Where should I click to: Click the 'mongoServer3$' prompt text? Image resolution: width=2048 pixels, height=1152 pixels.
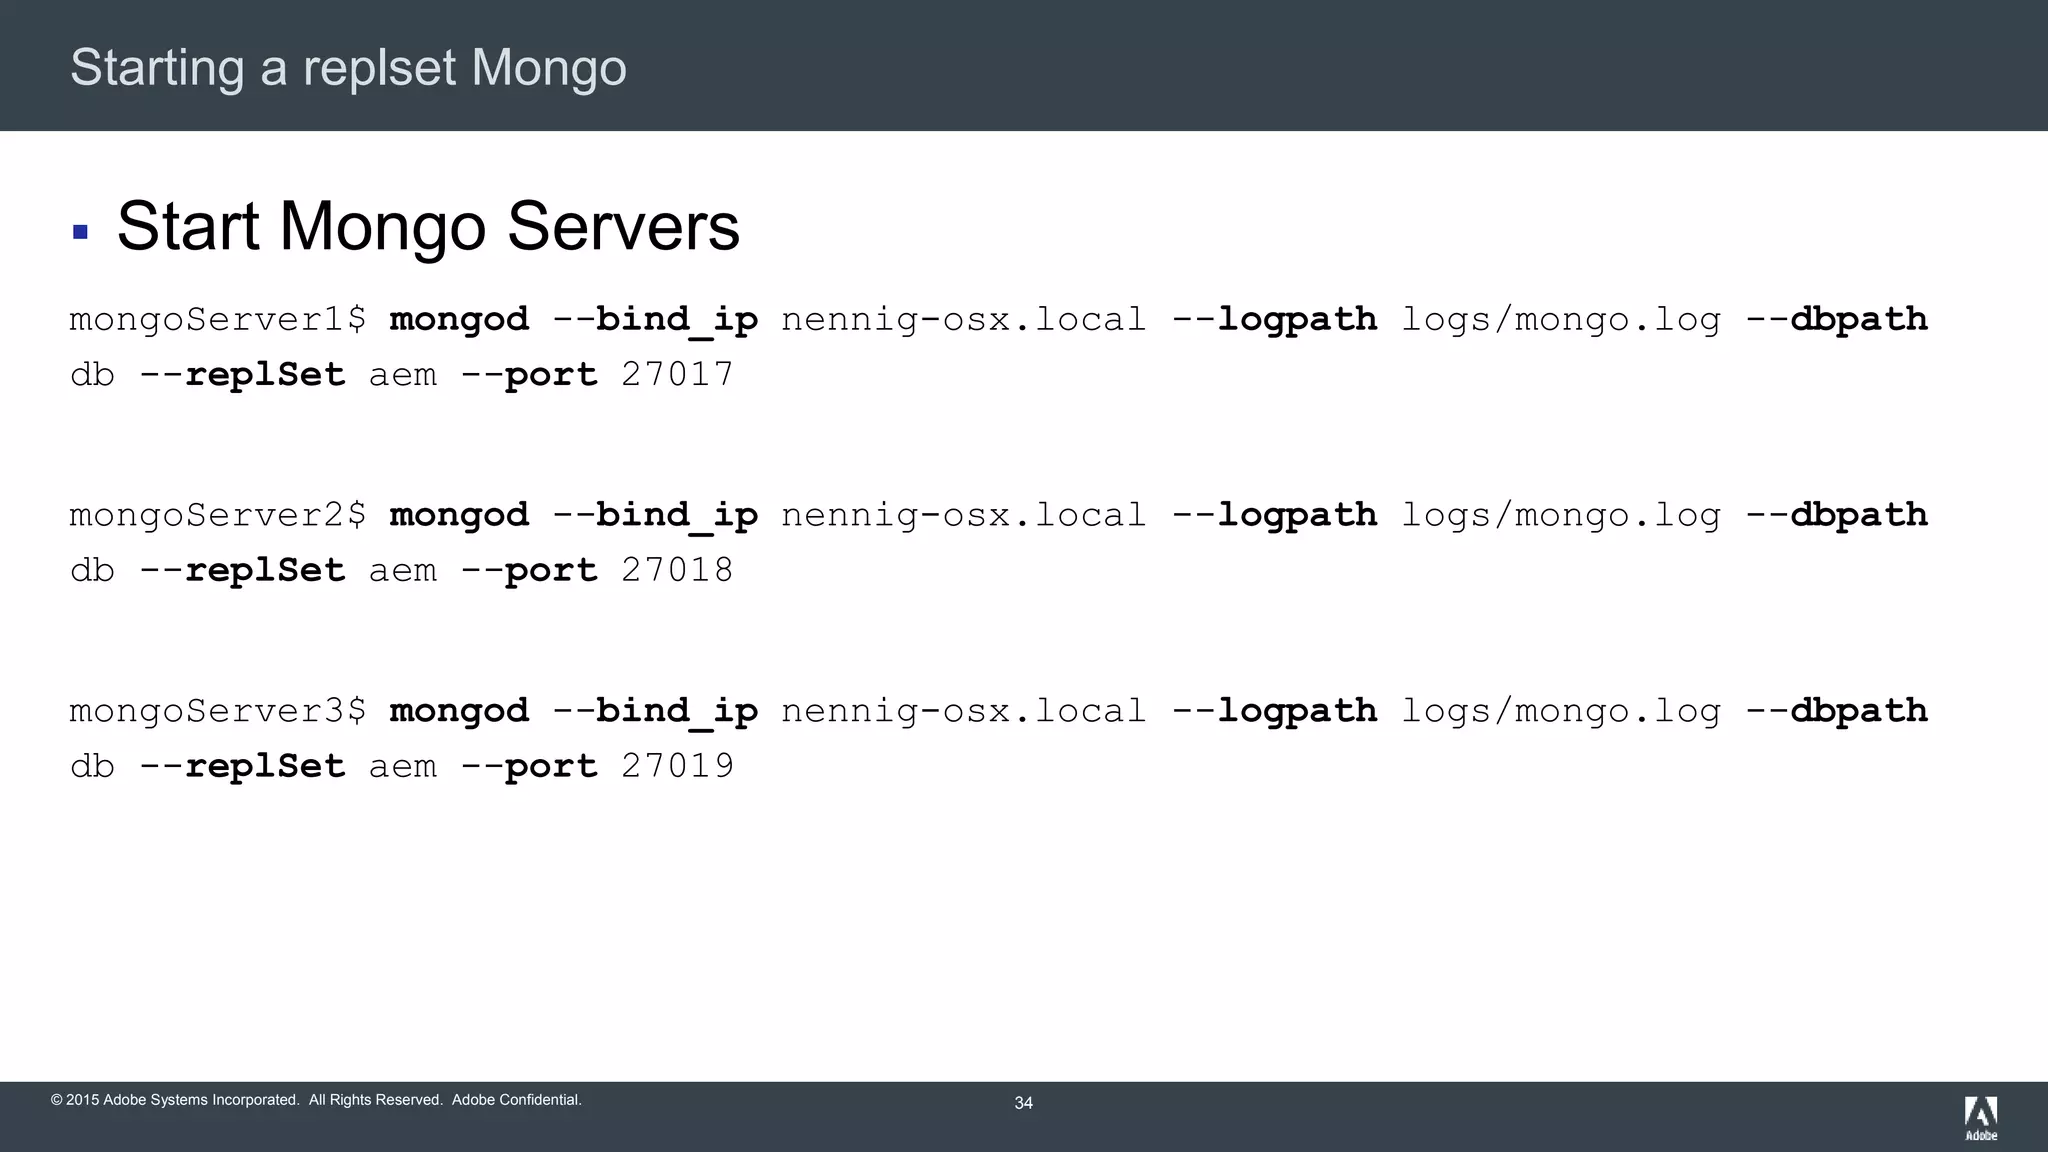pos(218,712)
